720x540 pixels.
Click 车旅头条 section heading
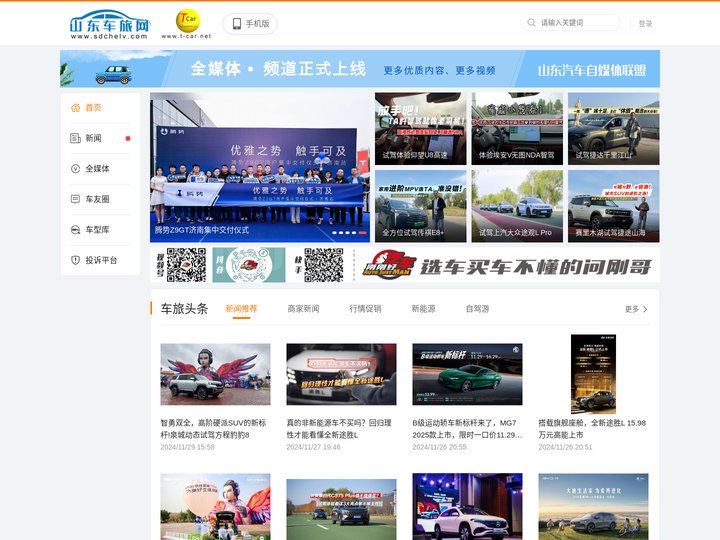click(x=184, y=309)
